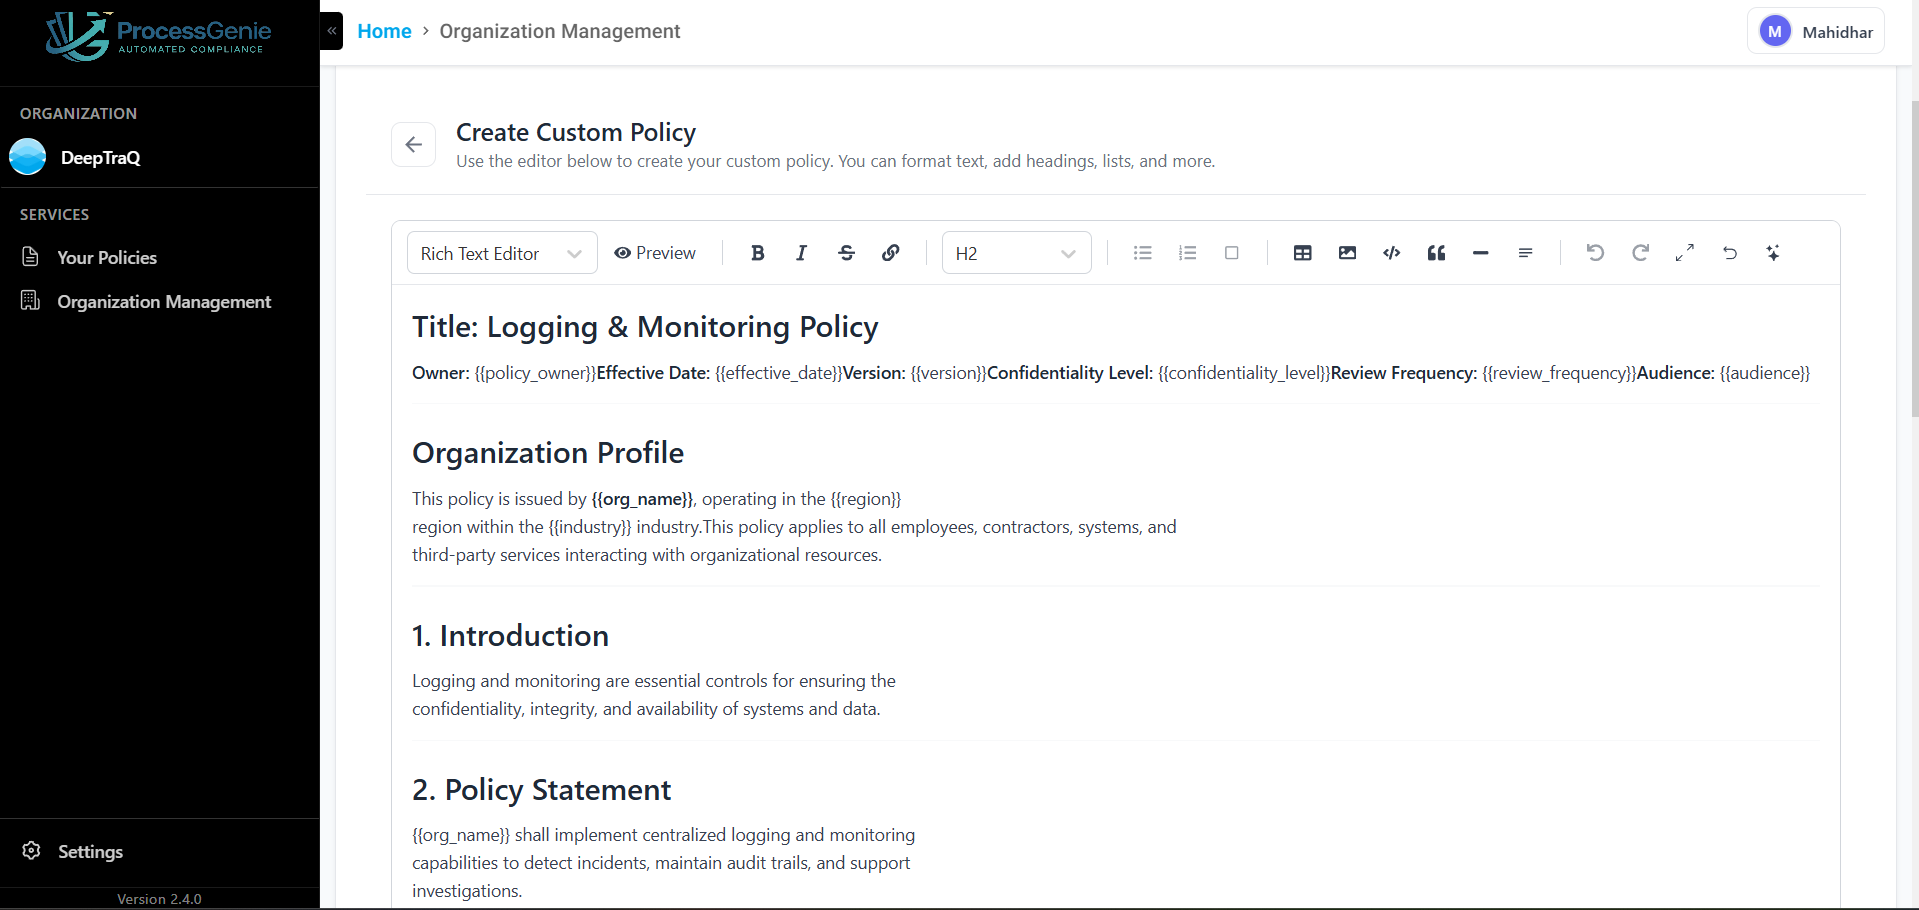Image resolution: width=1919 pixels, height=910 pixels.
Task: Click the Your Policies document icon
Action: [x=31, y=257]
